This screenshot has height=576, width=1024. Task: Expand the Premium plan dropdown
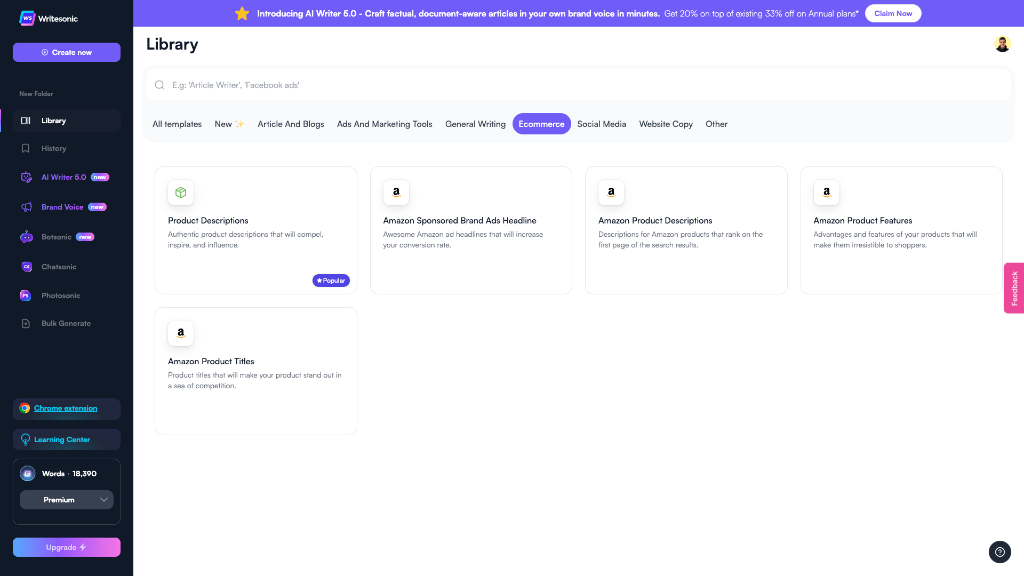[x=67, y=500]
